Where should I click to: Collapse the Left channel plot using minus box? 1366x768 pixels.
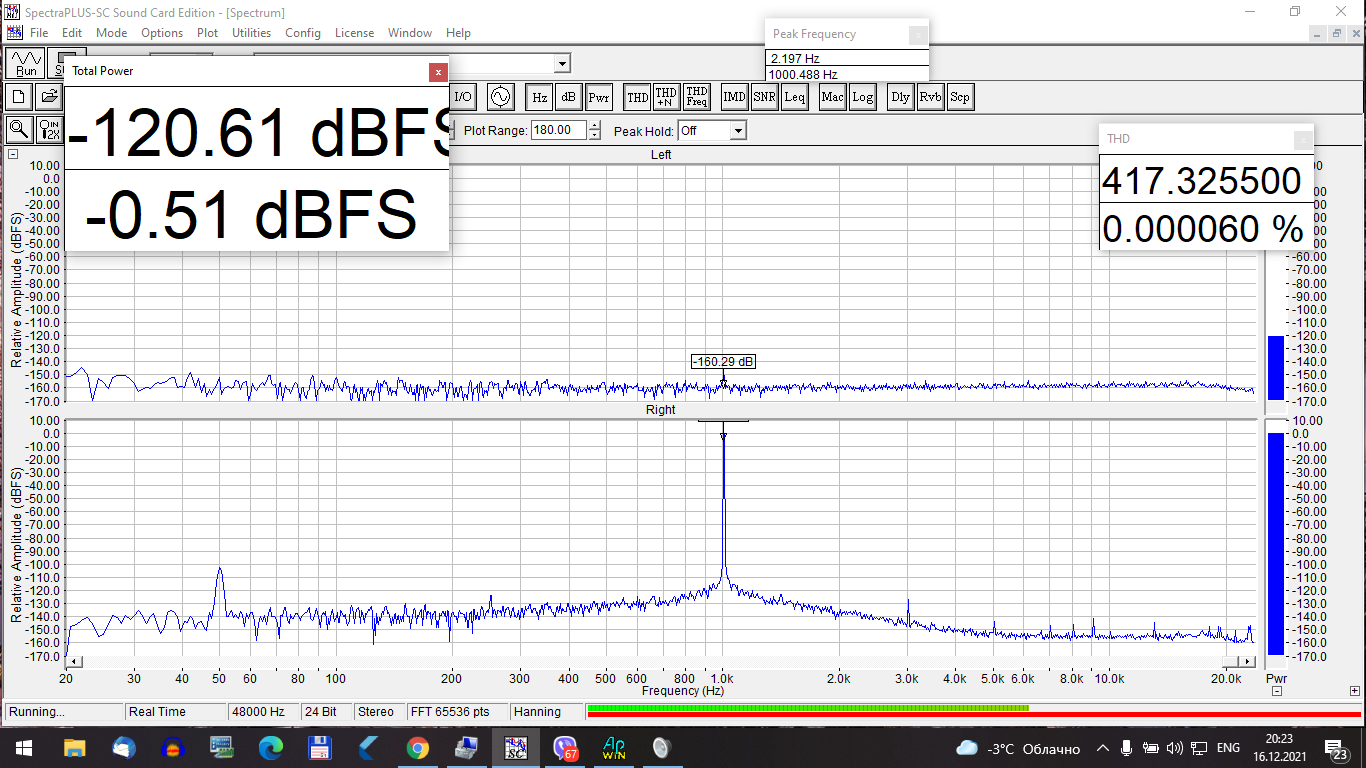click(13, 154)
